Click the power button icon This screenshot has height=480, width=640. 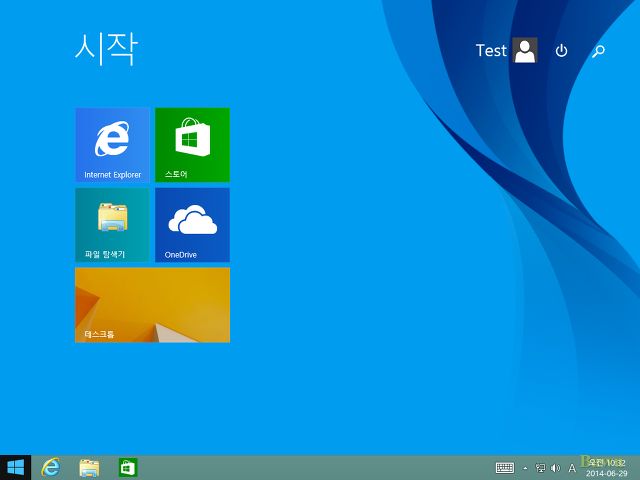point(562,51)
